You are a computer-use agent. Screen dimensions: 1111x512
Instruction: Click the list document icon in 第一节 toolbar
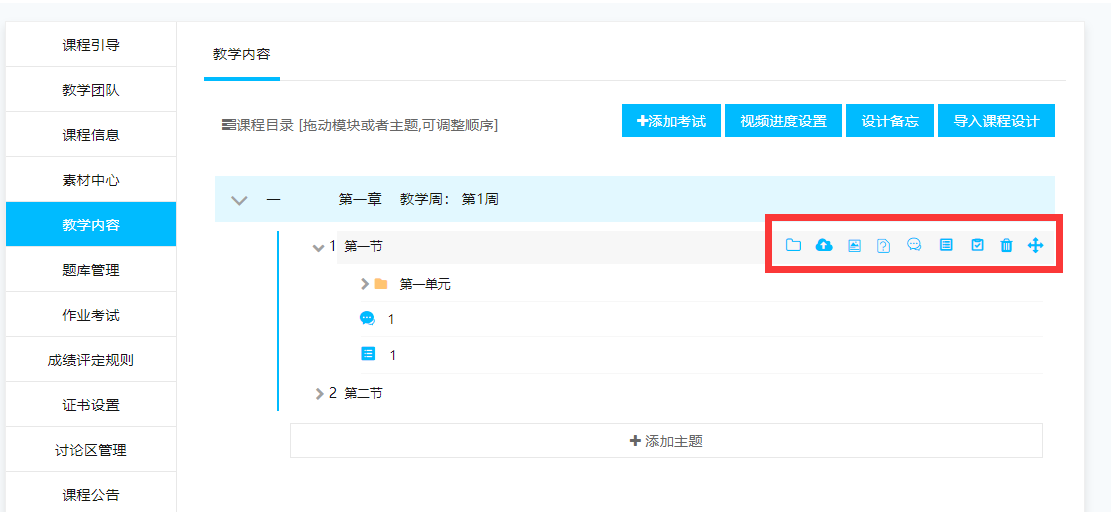[946, 245]
